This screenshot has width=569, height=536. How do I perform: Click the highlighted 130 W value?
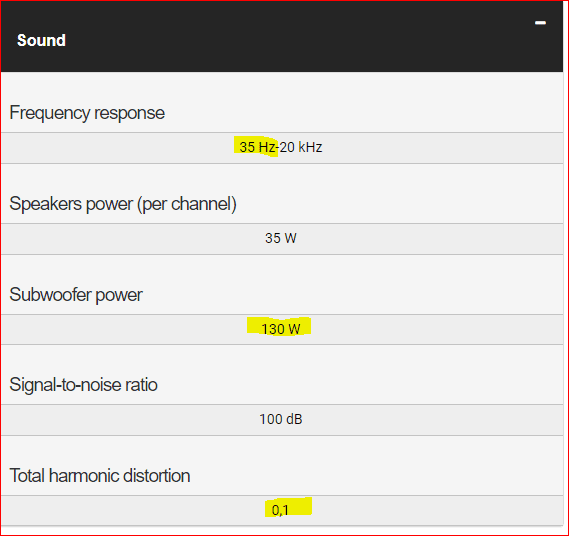[281, 329]
